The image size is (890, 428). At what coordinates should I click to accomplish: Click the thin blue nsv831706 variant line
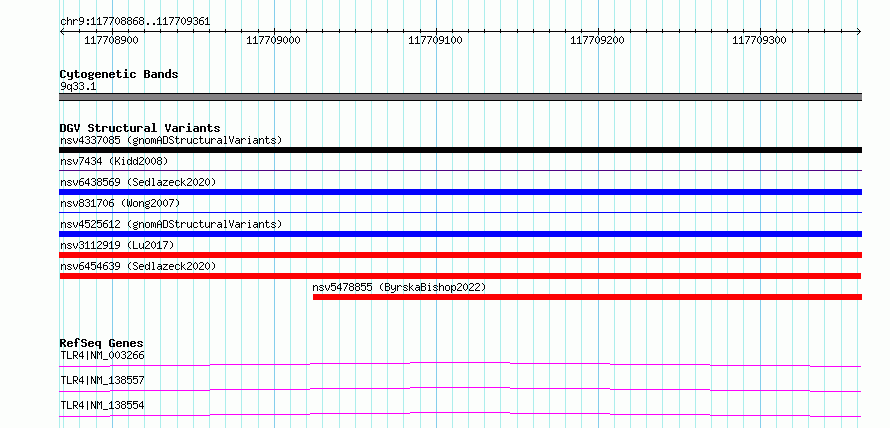click(460, 212)
